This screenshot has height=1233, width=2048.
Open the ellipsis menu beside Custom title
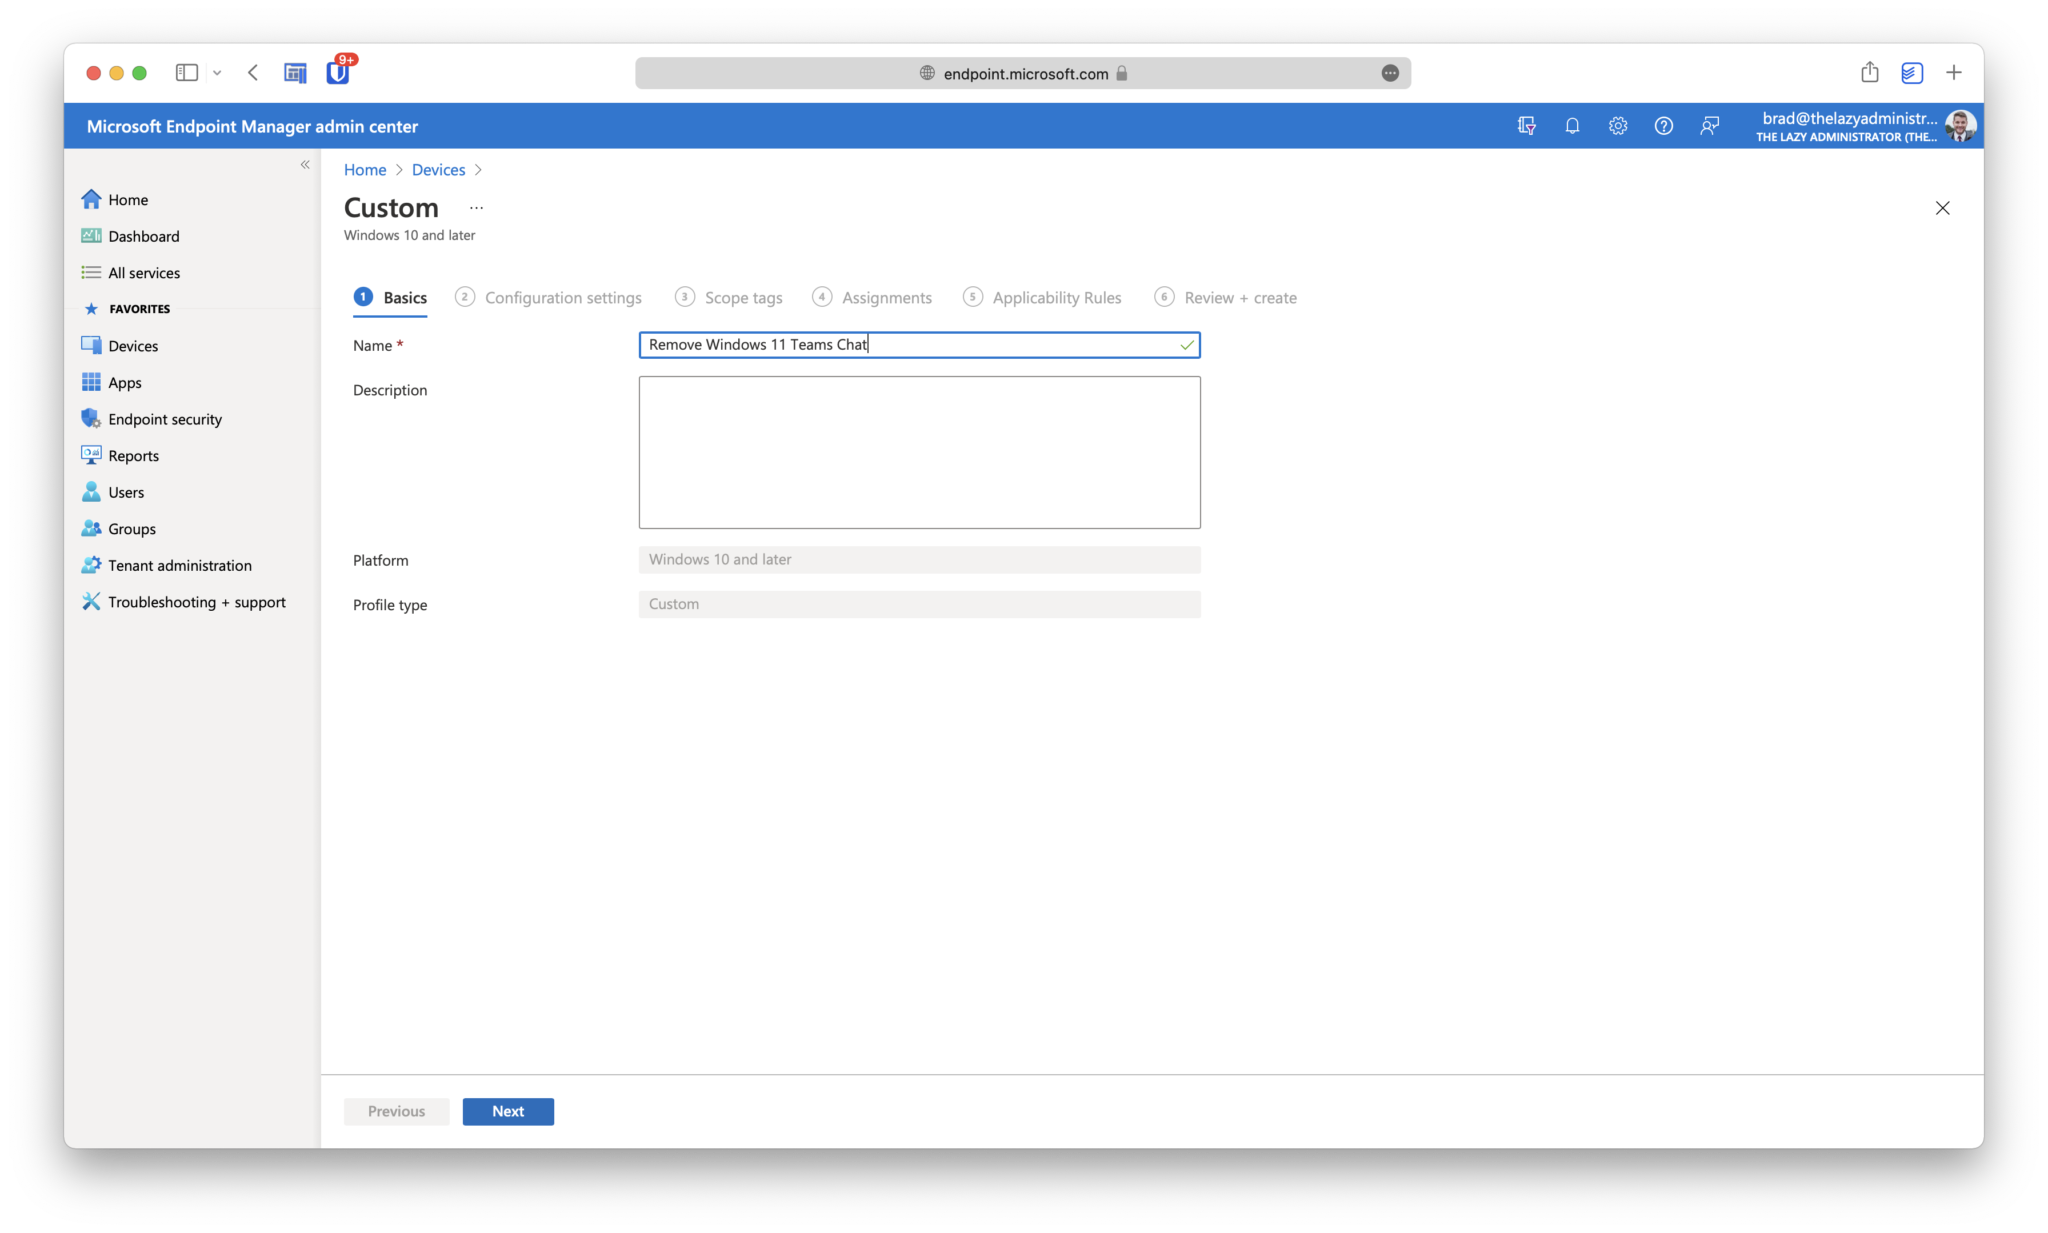coord(476,208)
